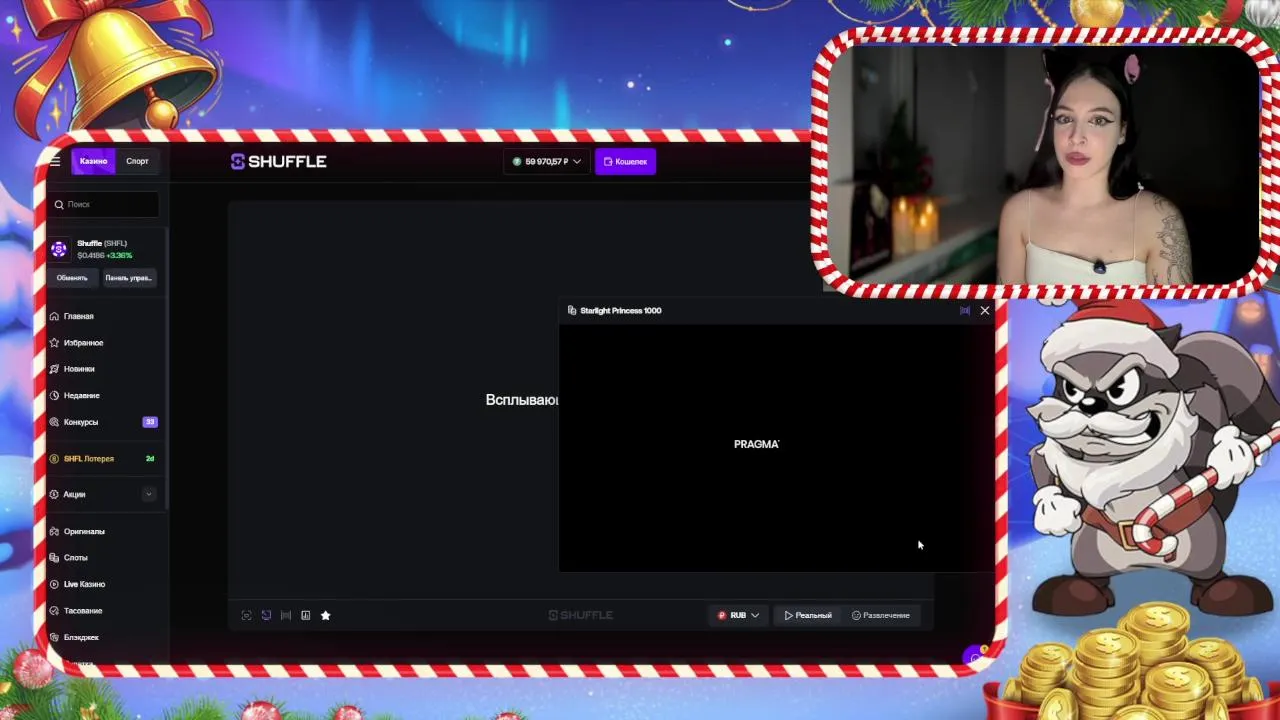Open Слоты slots category
The image size is (1280, 720).
click(76, 557)
